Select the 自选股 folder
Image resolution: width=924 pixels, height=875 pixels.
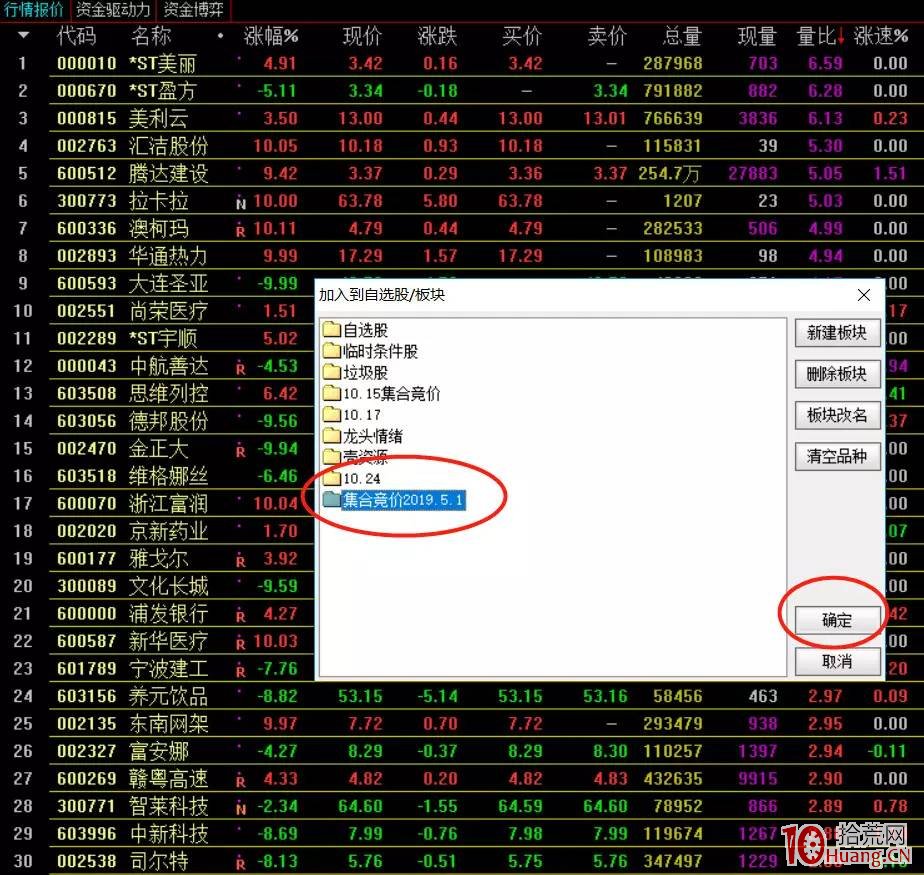[356, 330]
